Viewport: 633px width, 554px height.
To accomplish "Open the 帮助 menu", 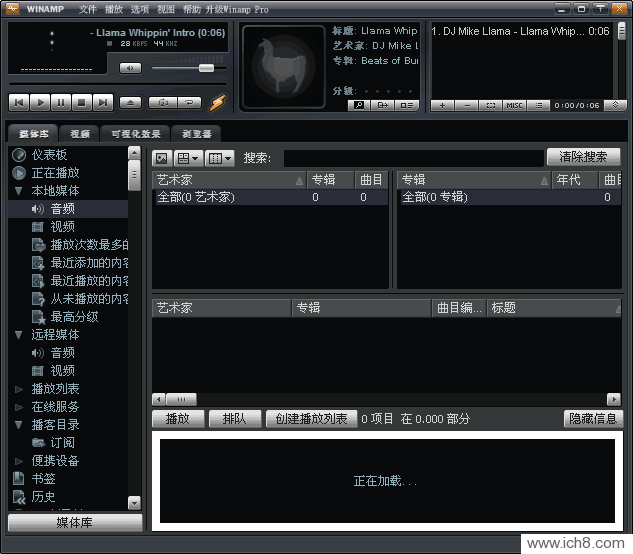I will tap(191, 9).
